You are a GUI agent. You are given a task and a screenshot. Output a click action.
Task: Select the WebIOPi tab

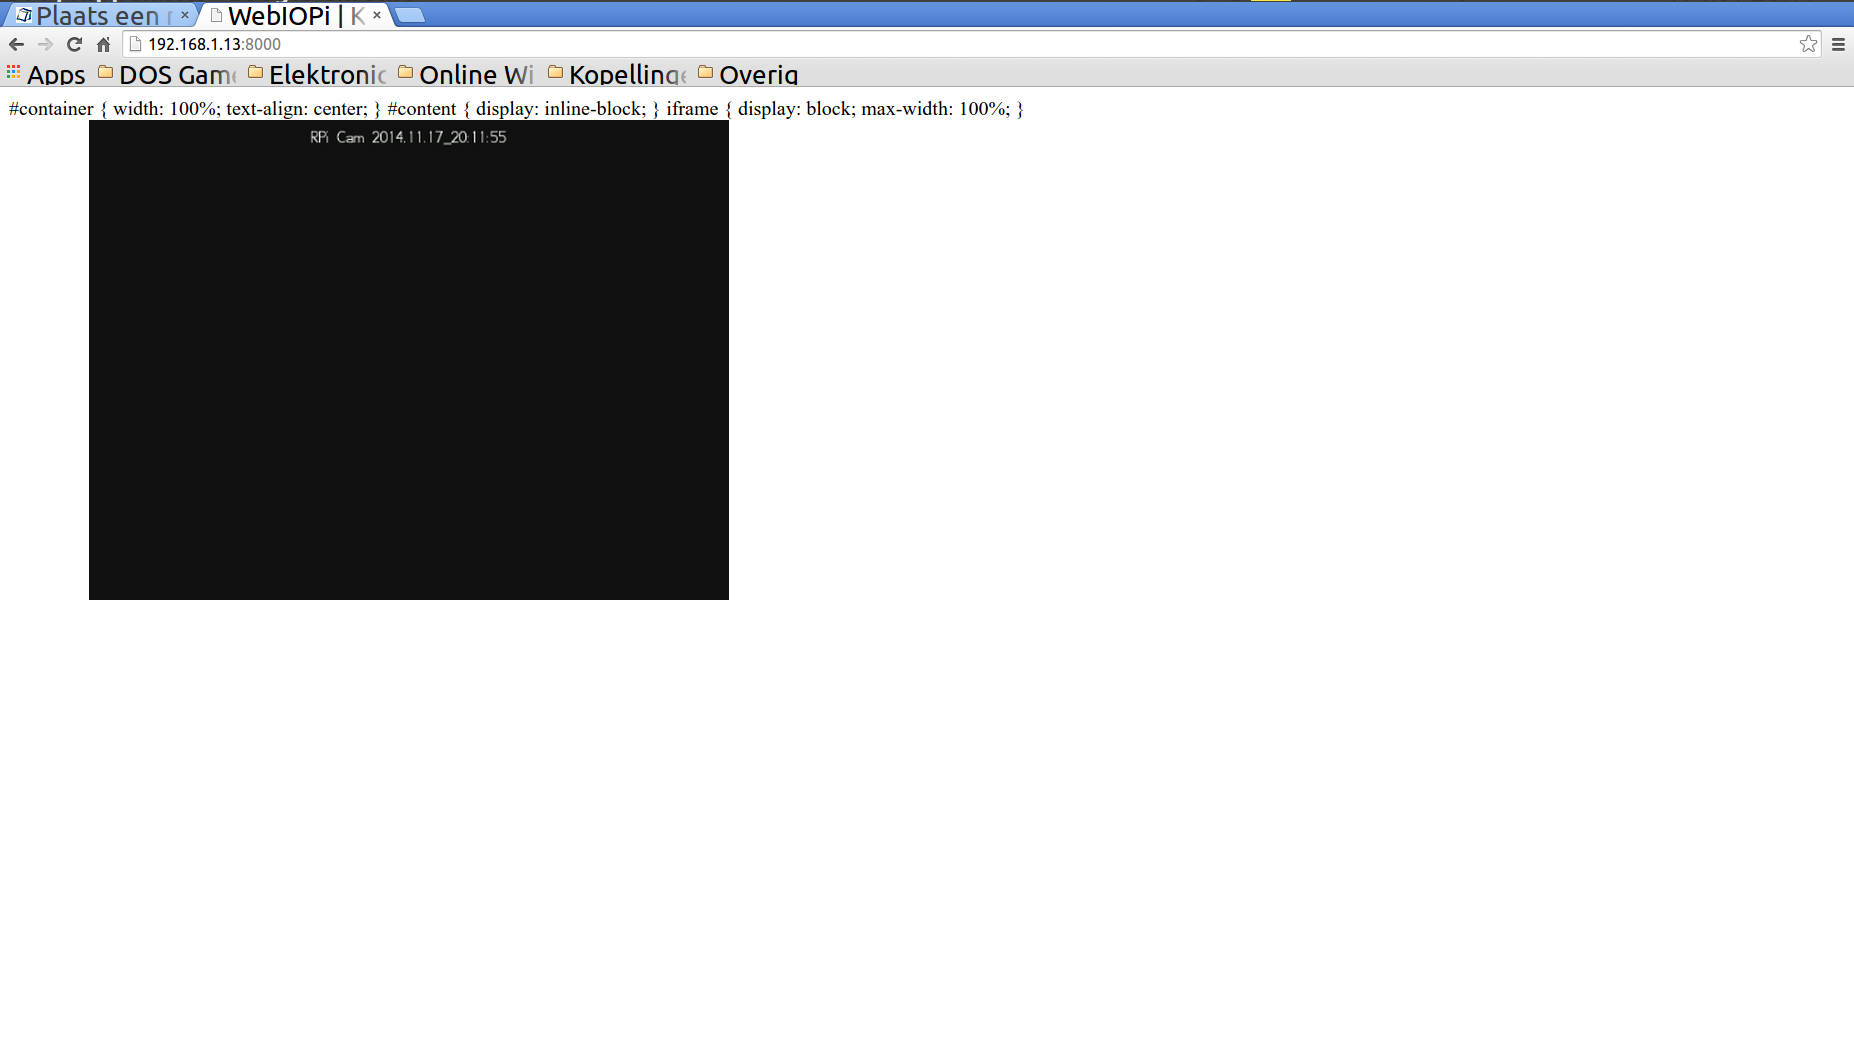[285, 16]
